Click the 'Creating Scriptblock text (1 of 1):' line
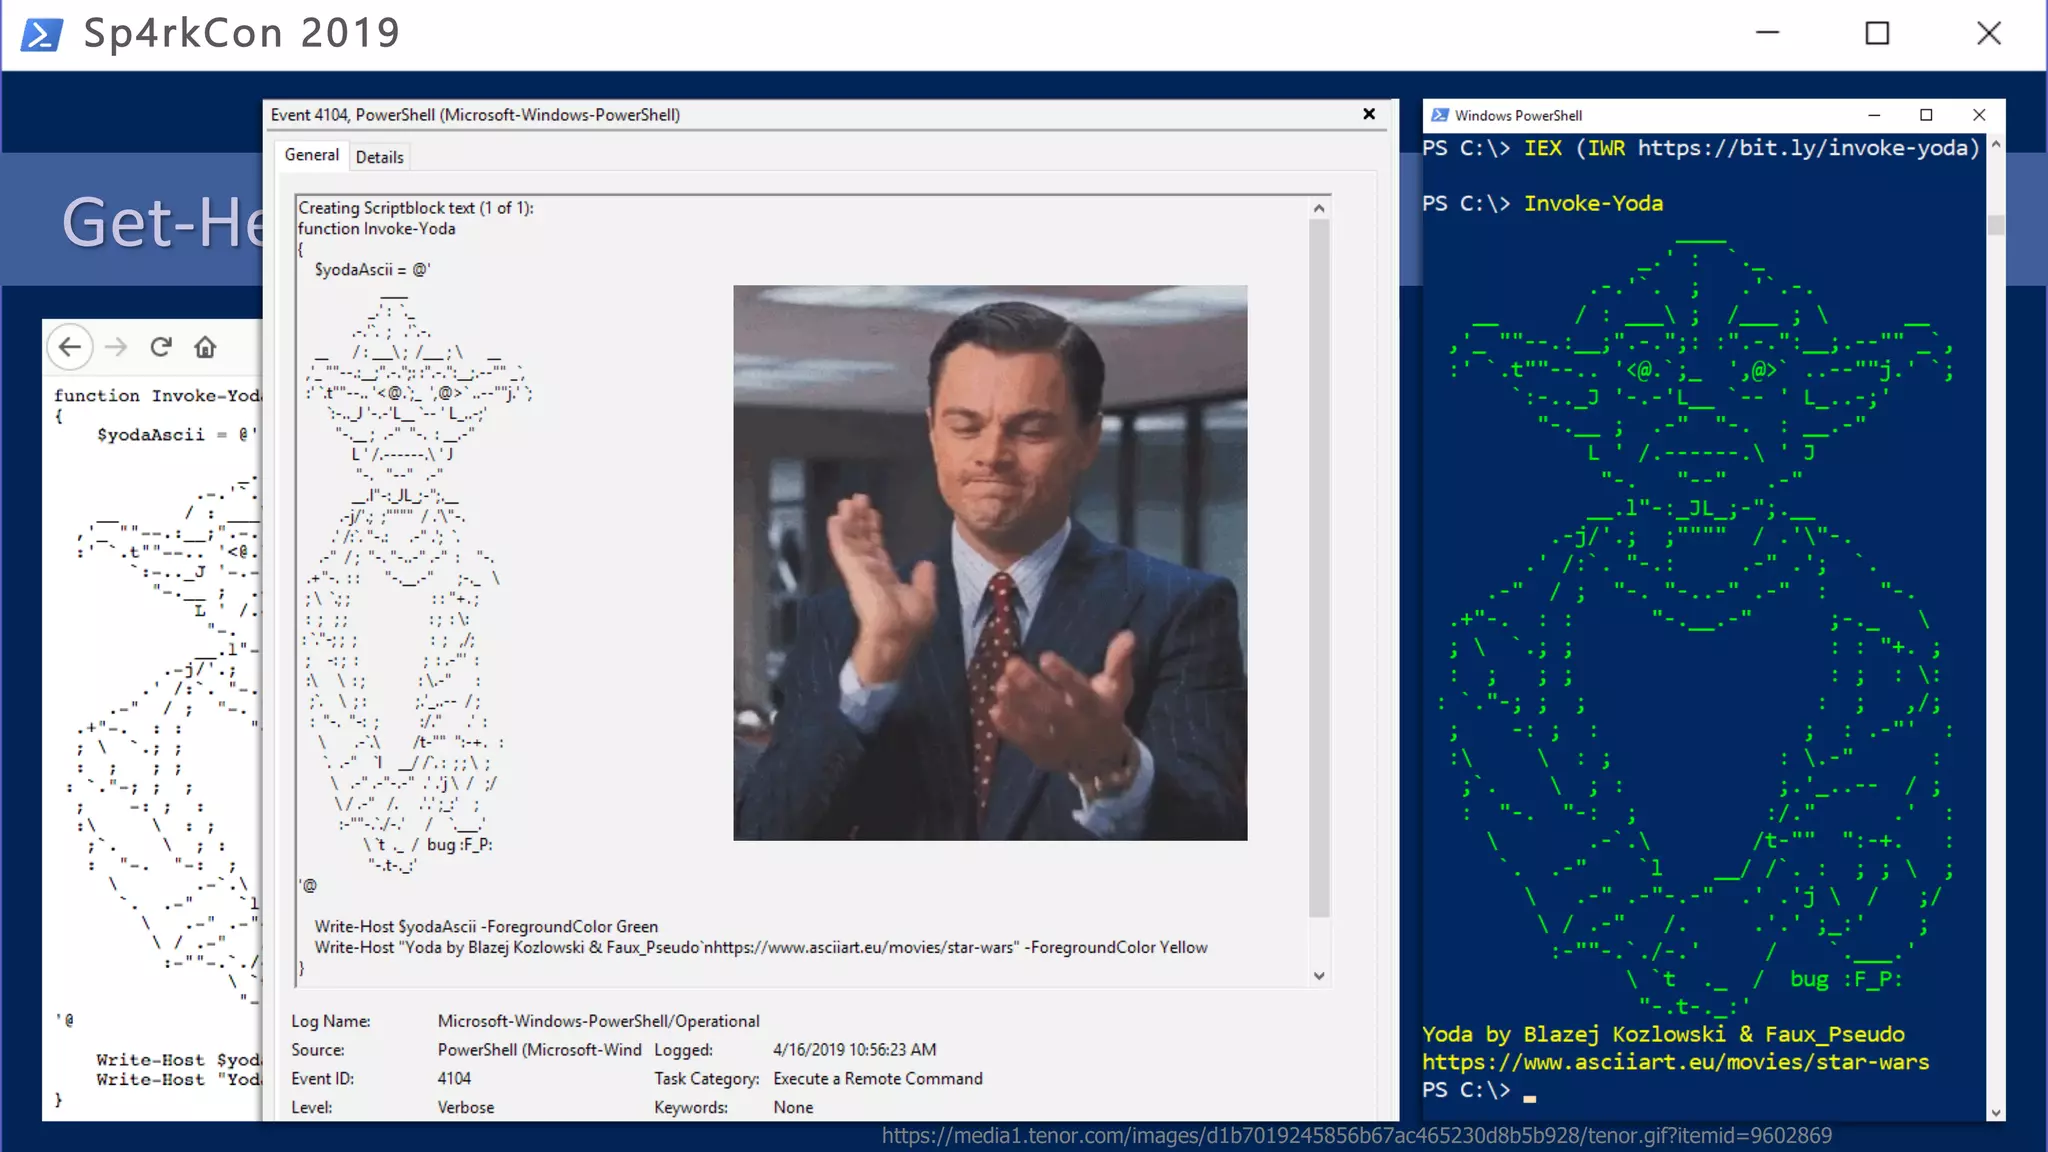The height and width of the screenshot is (1152, 2048). coord(416,208)
